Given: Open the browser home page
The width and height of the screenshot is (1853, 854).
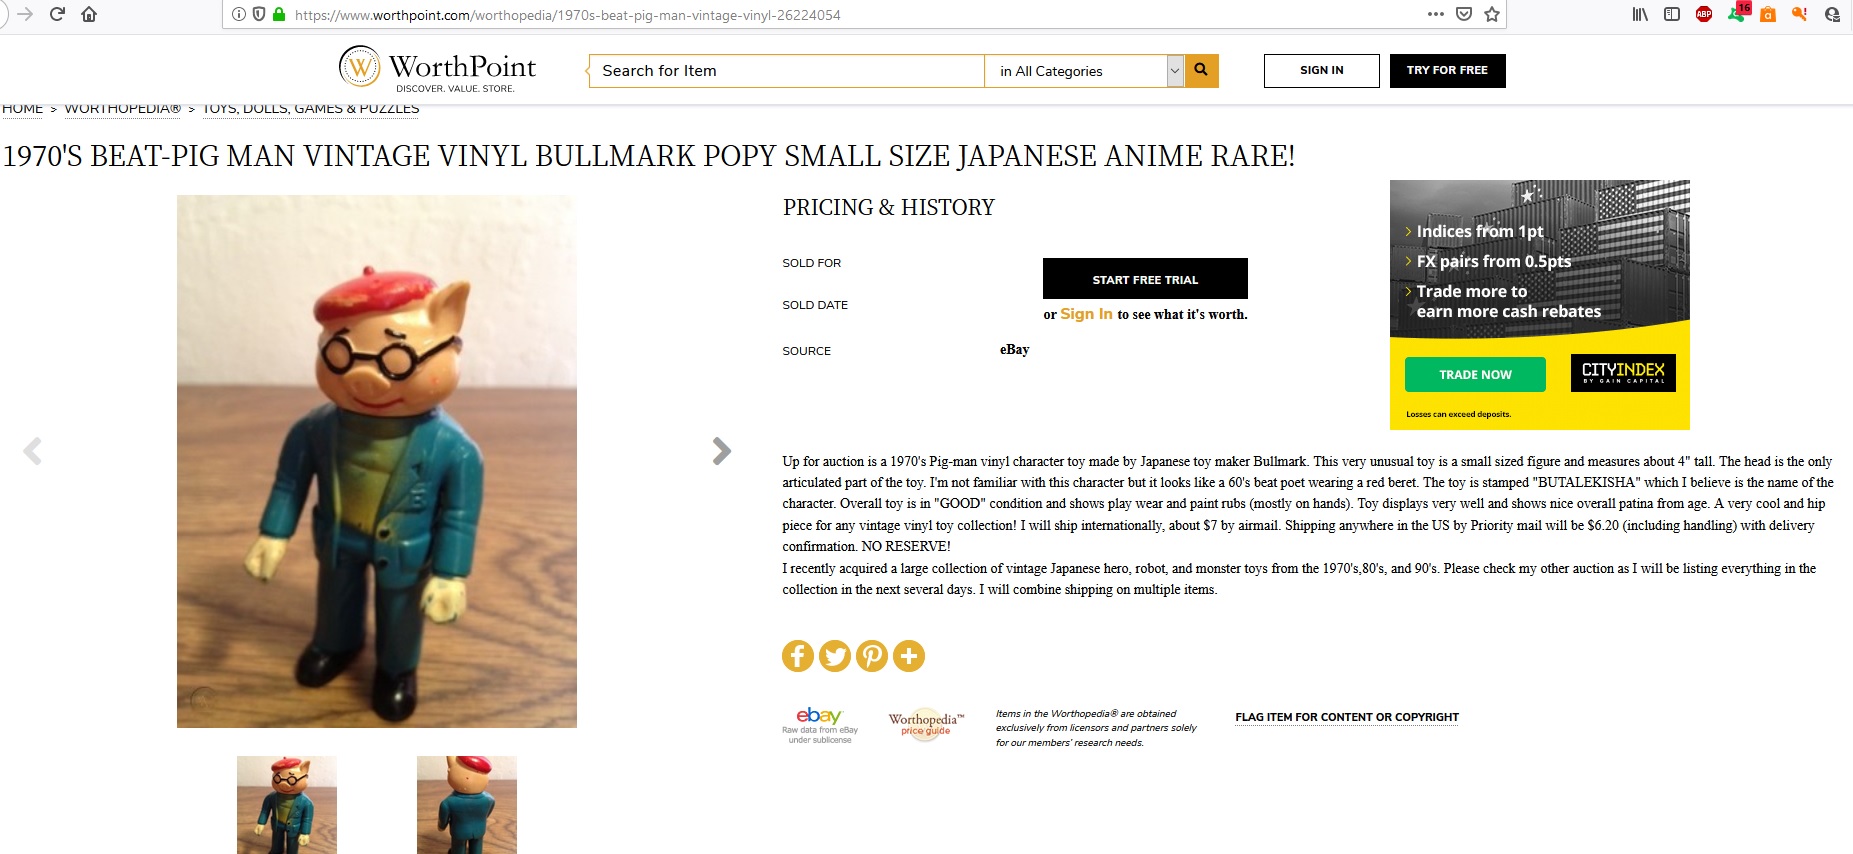Looking at the screenshot, I should (89, 14).
